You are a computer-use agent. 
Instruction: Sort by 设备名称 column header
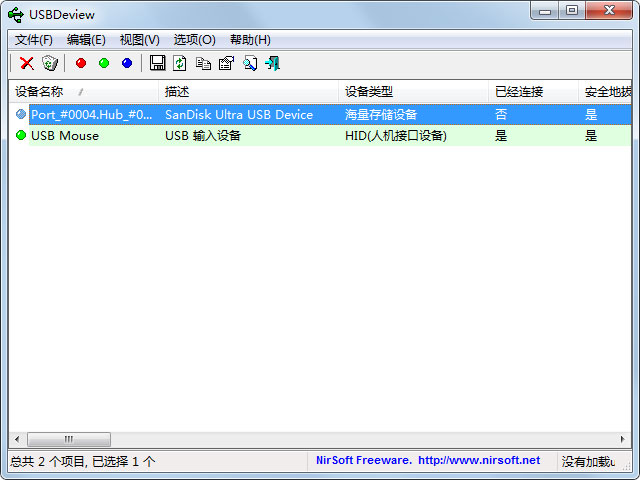pyautogui.click(x=40, y=92)
